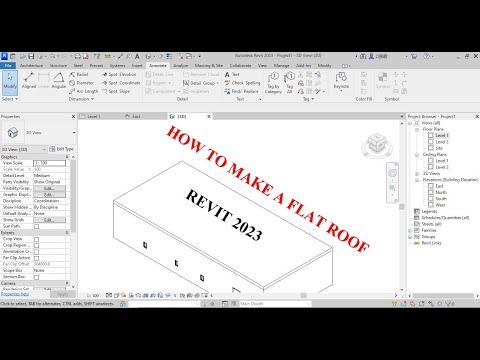Place a Spot Slope
This screenshot has width=480, height=360.
116,91
